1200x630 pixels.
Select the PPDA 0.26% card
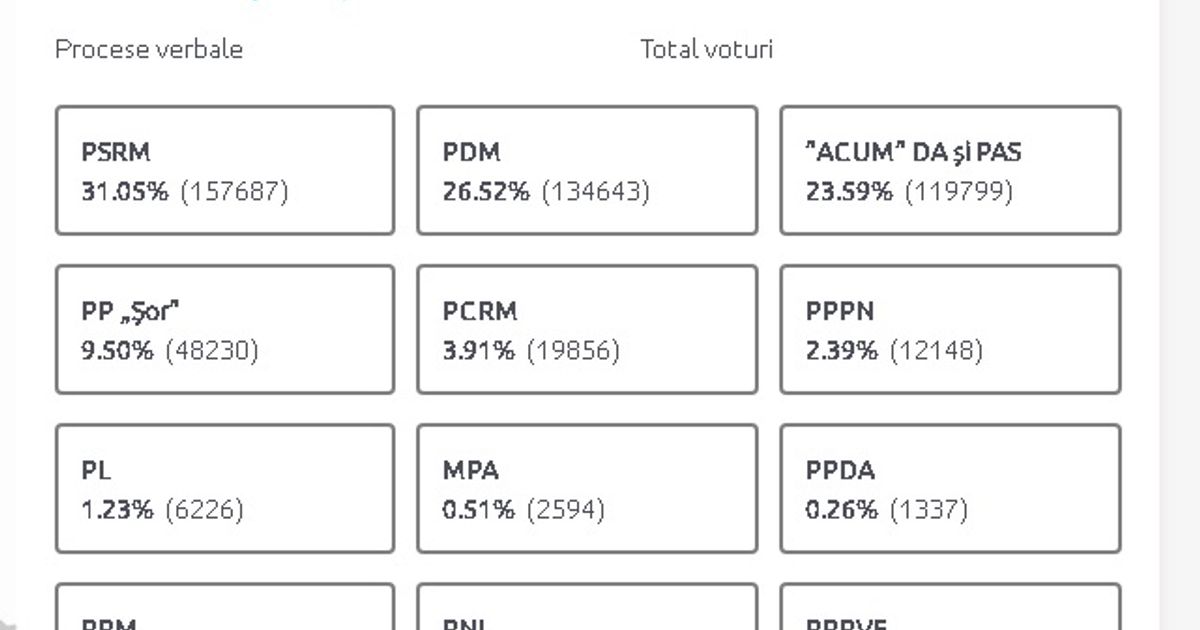pyautogui.click(x=950, y=489)
